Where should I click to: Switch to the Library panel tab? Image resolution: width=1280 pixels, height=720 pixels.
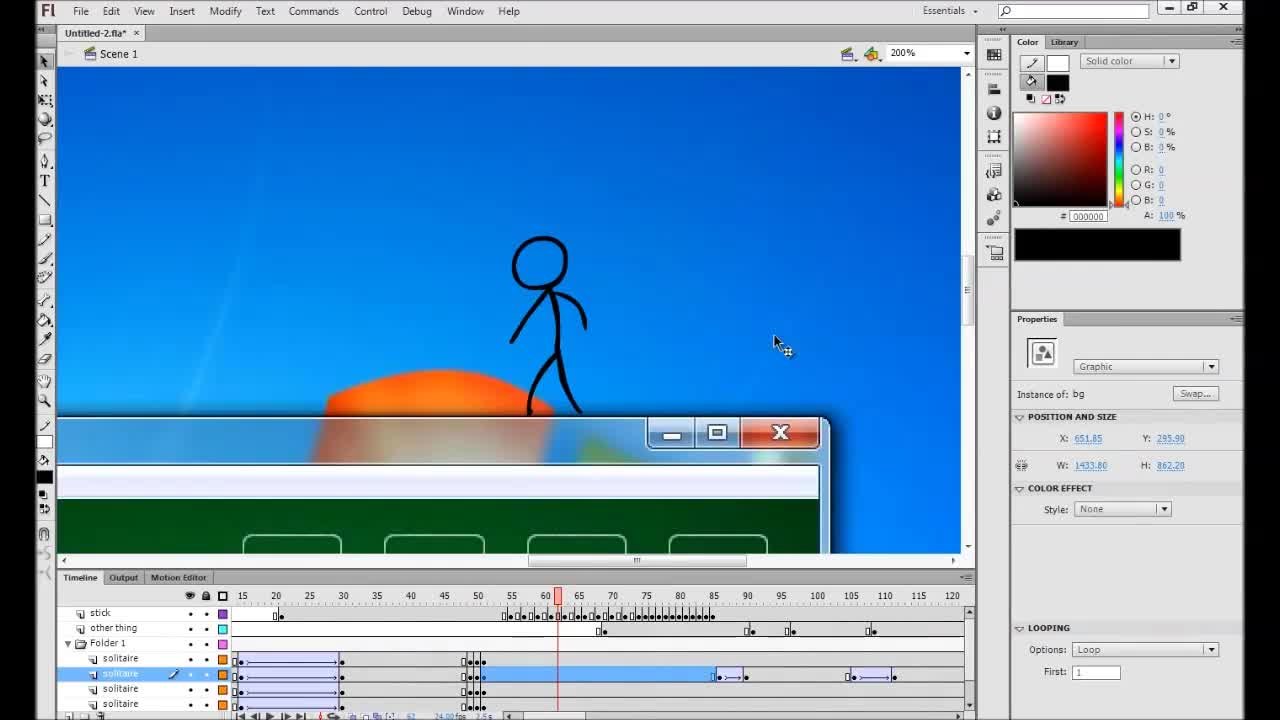tap(1064, 42)
